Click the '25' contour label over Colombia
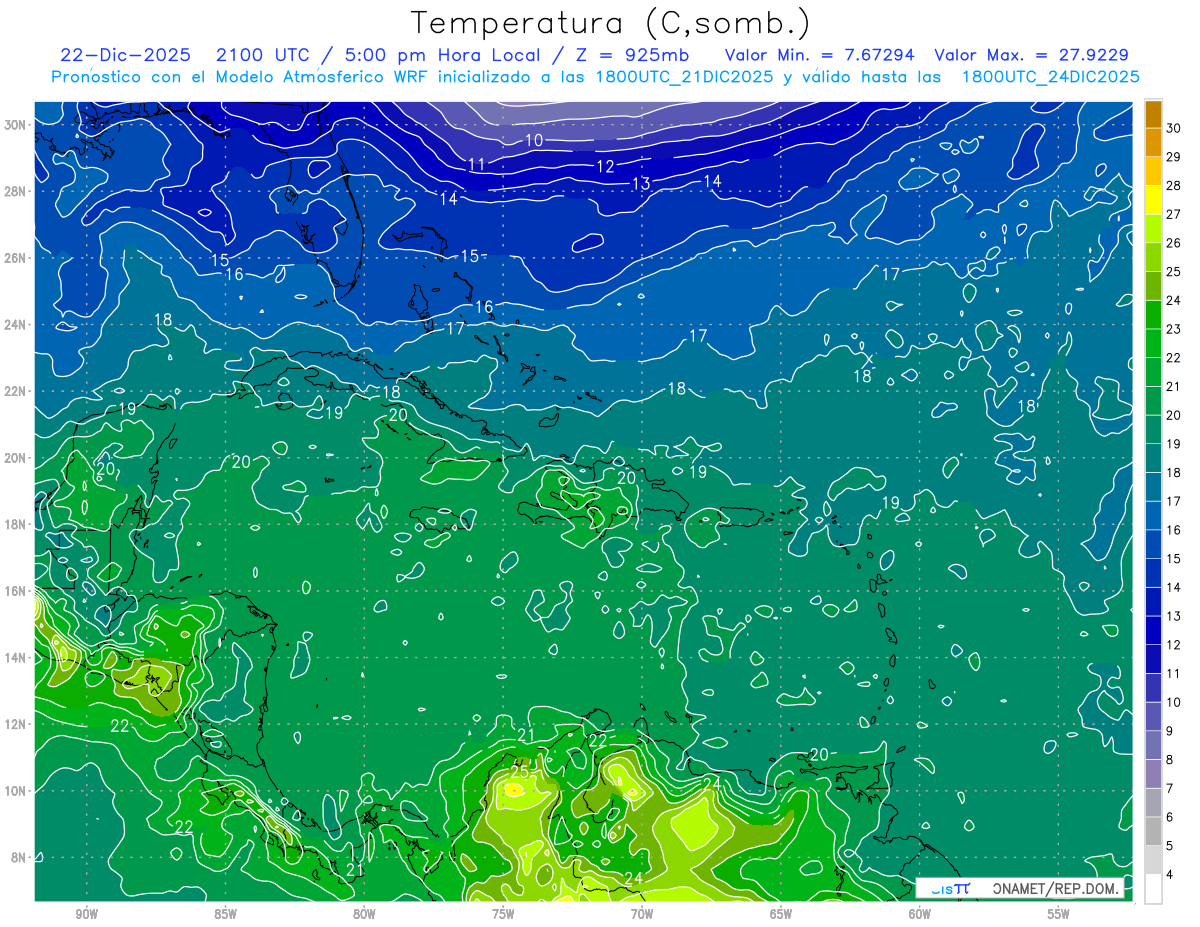Viewport: 1200px width, 927px height. (520, 772)
